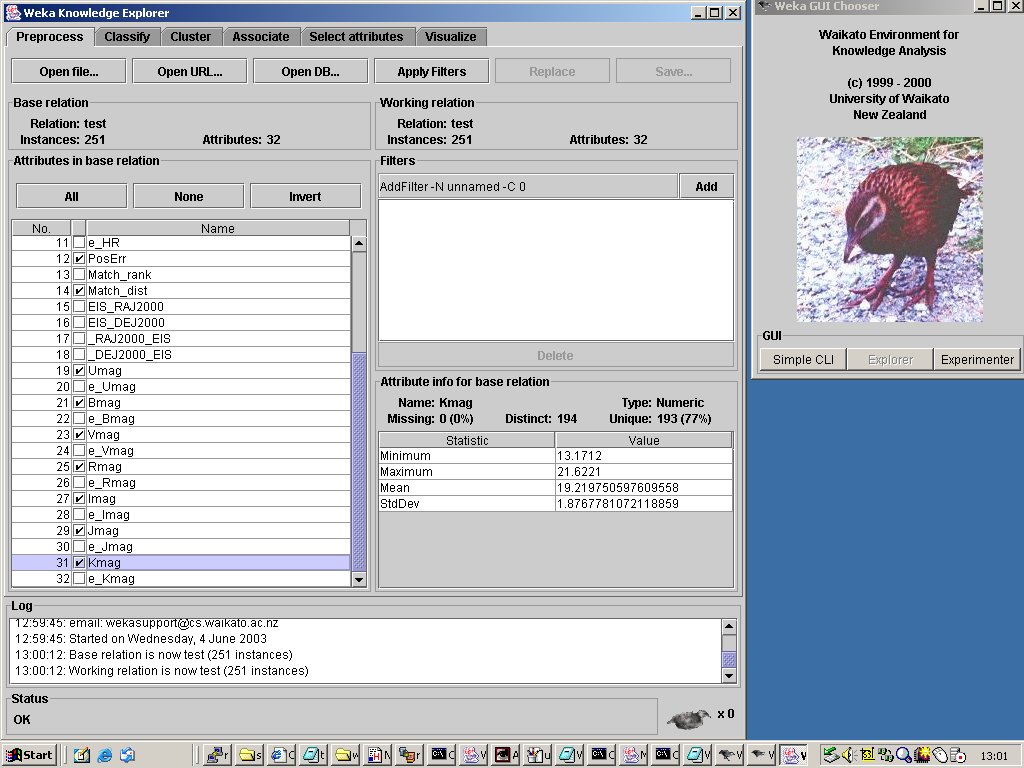
Task: Click the speaker volume tray icon
Action: click(x=848, y=755)
